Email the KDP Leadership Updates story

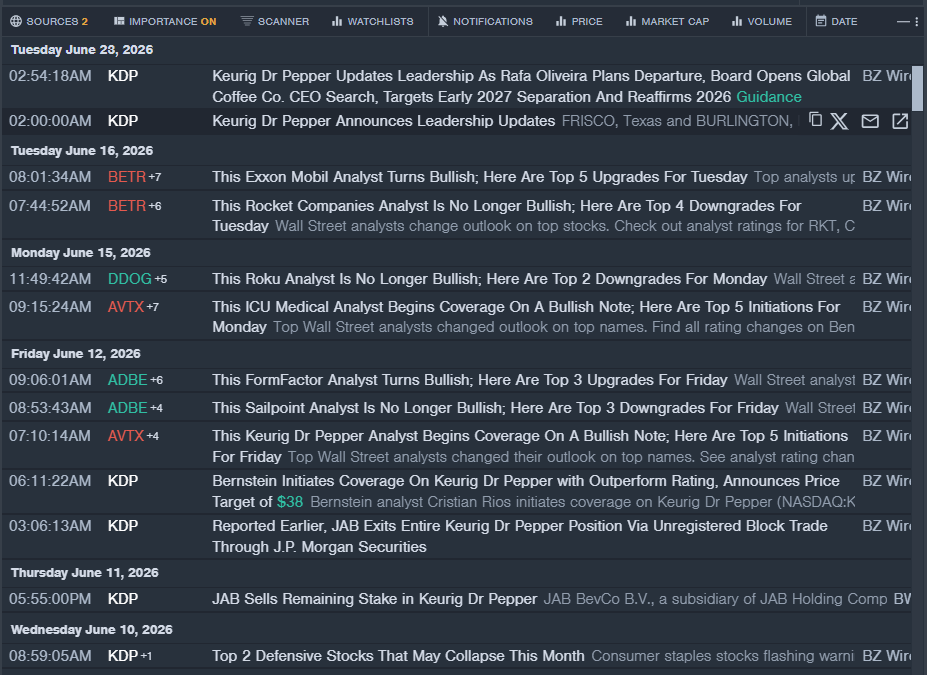coord(870,121)
